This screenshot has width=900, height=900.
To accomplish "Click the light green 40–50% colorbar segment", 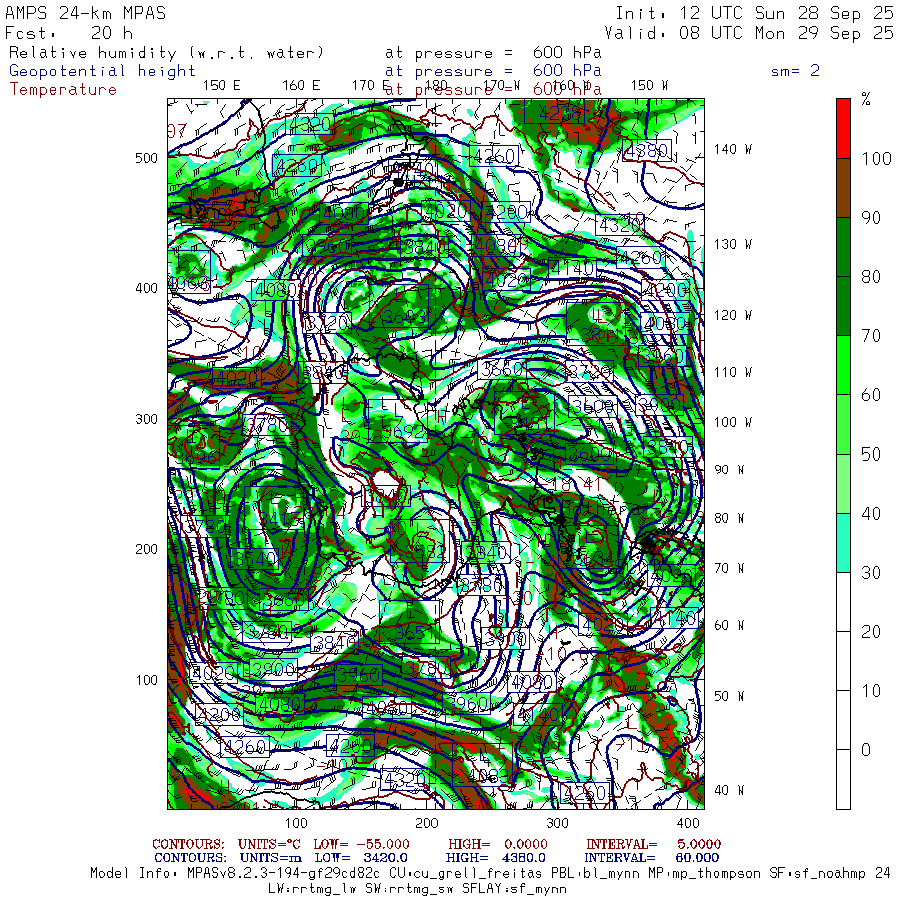I will pyautogui.click(x=843, y=484).
